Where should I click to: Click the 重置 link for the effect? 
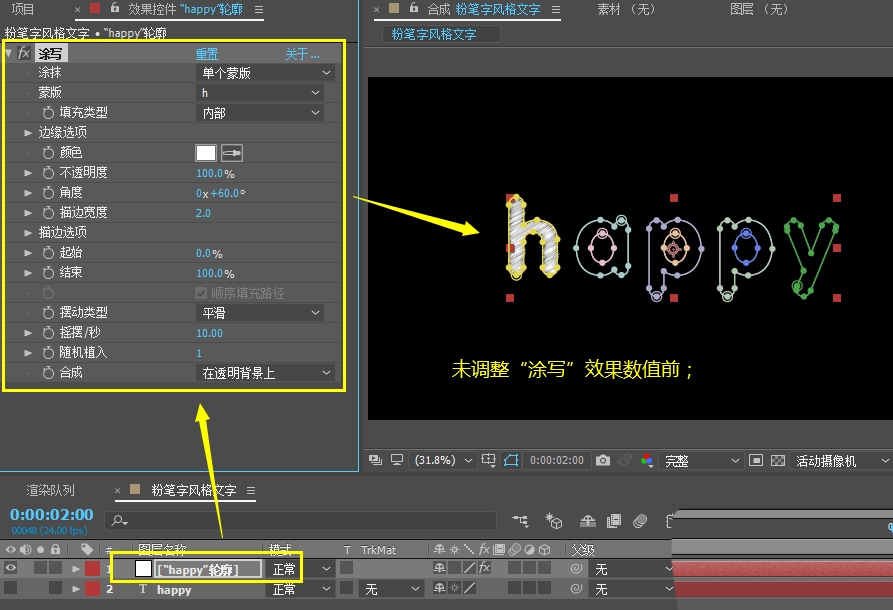click(x=208, y=54)
